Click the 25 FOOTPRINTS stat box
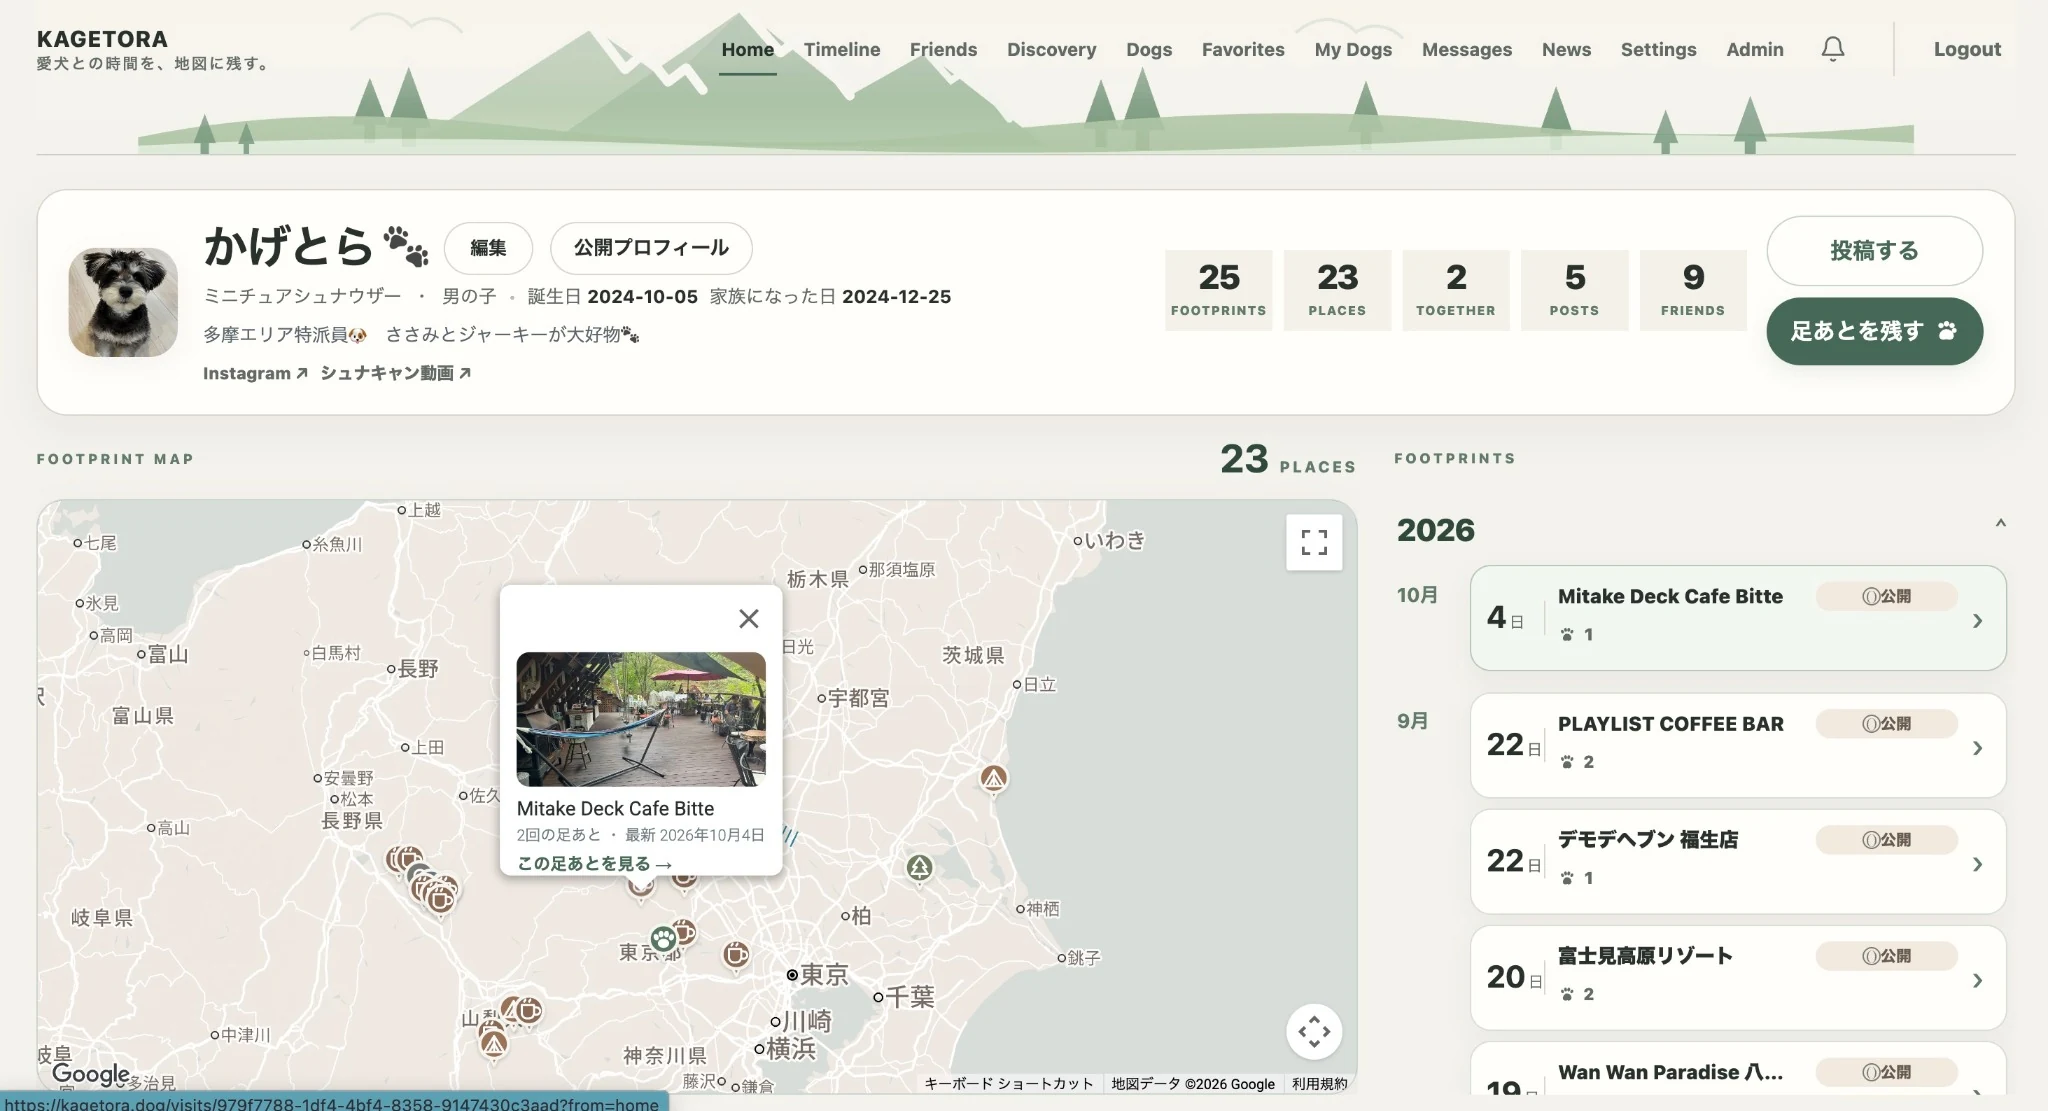This screenshot has width=2048, height=1111. (1218, 290)
